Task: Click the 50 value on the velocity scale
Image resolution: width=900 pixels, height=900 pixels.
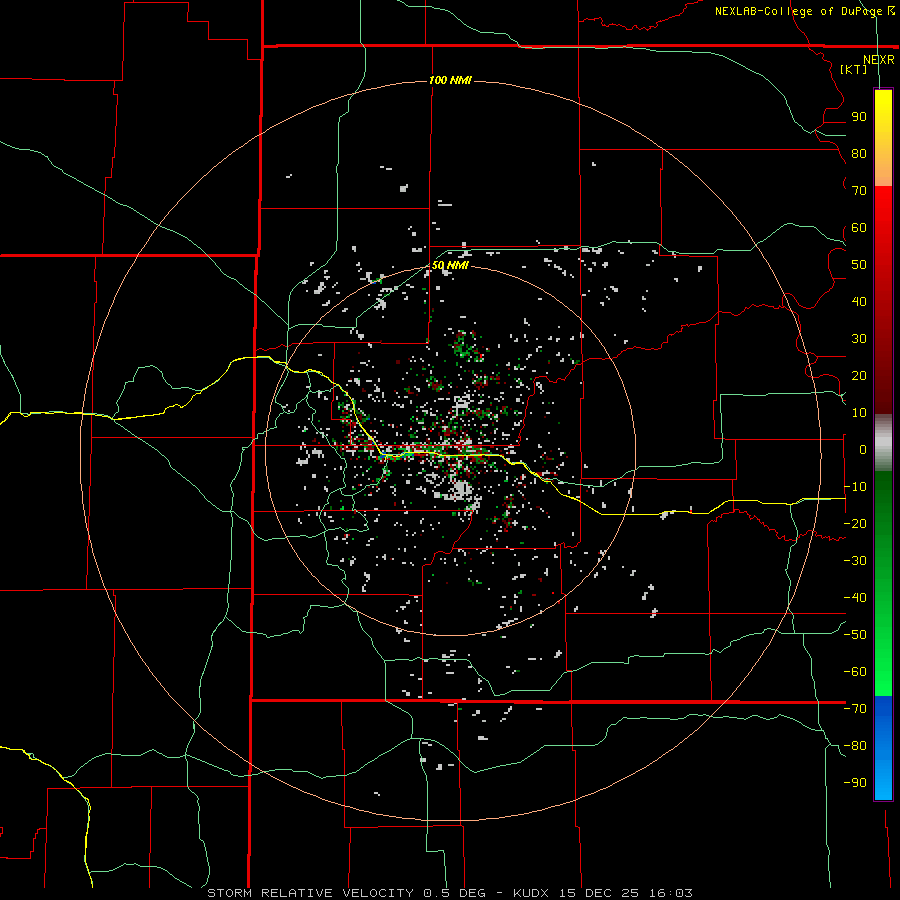Action: click(x=859, y=265)
